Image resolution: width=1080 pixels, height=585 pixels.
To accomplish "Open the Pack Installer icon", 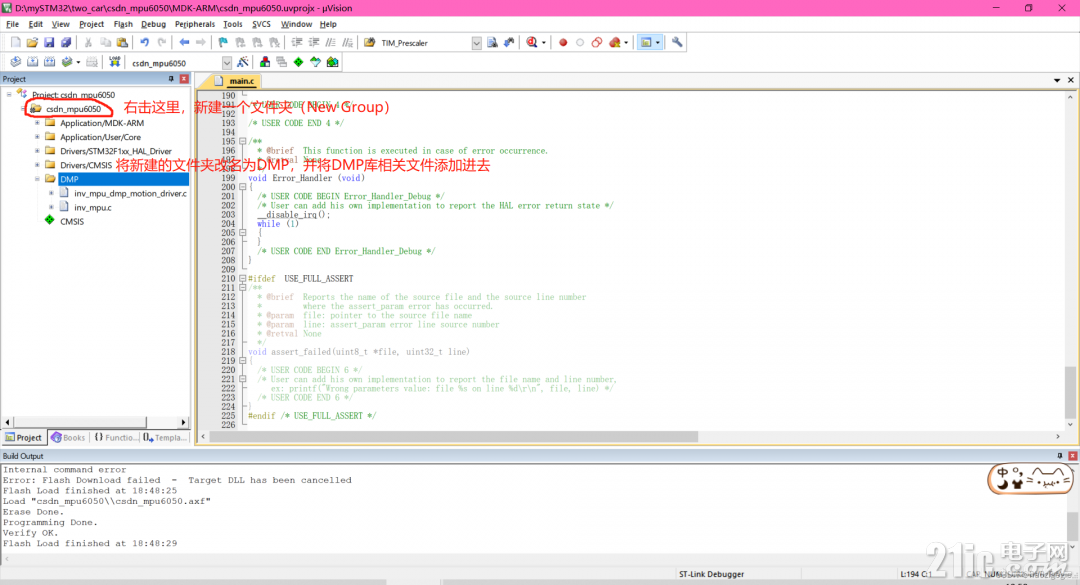I will 333,62.
